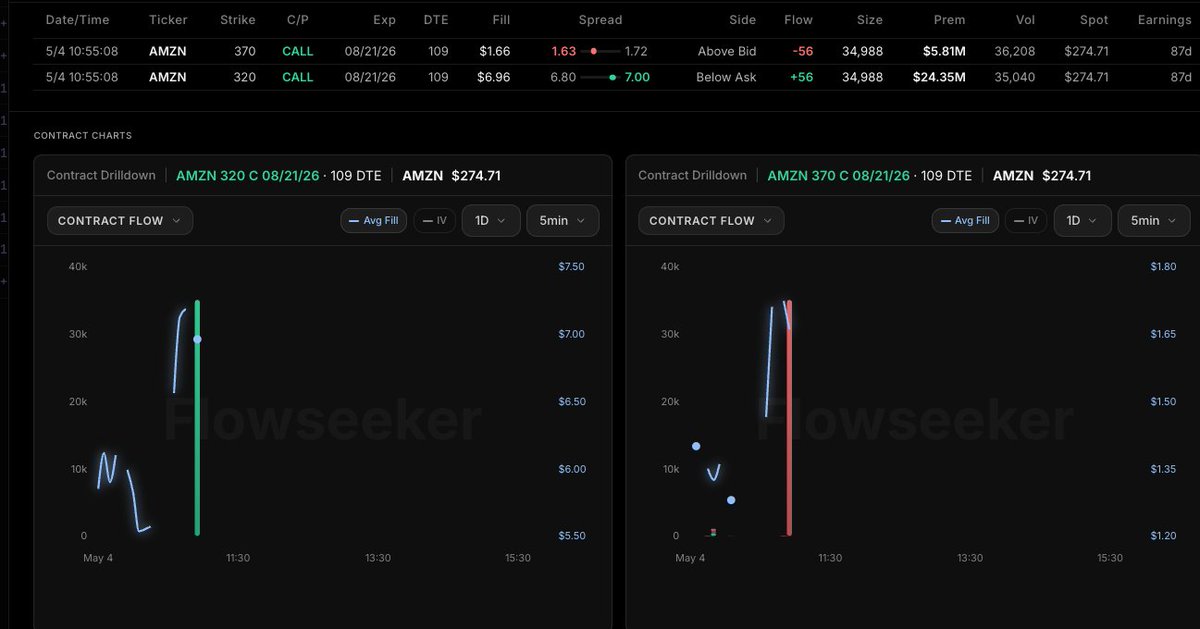1200x629 pixels.
Task: Click the -56 flow value
Action: pyautogui.click(x=801, y=51)
